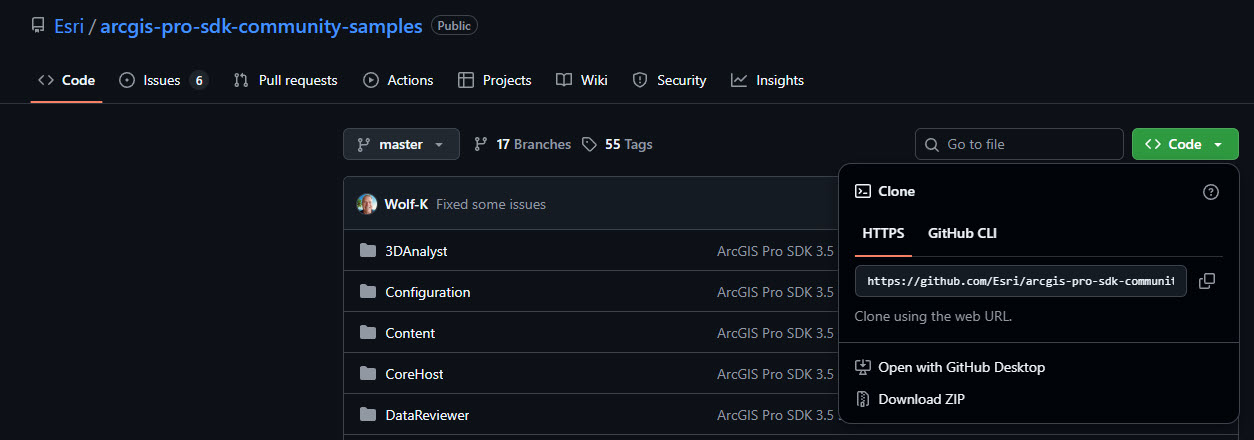Go to the Pull requests tab
The width and height of the screenshot is (1254, 440).
coord(286,80)
